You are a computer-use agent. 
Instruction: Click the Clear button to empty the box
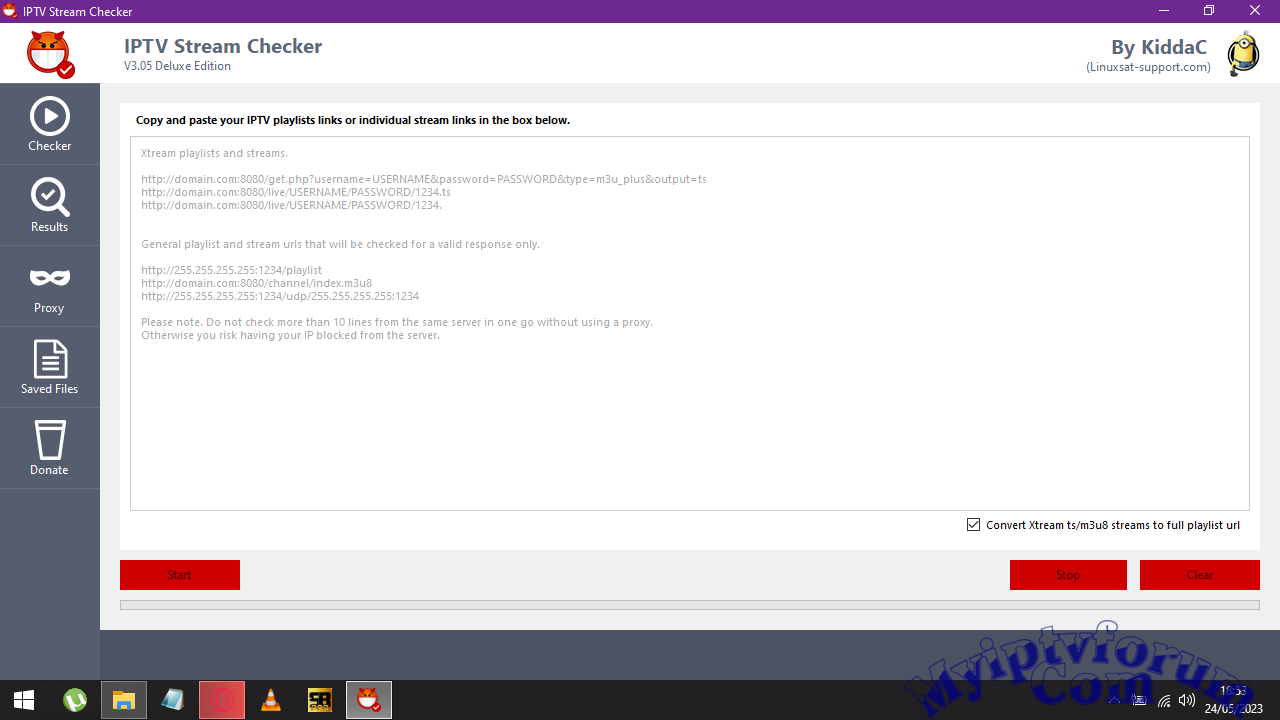1199,574
